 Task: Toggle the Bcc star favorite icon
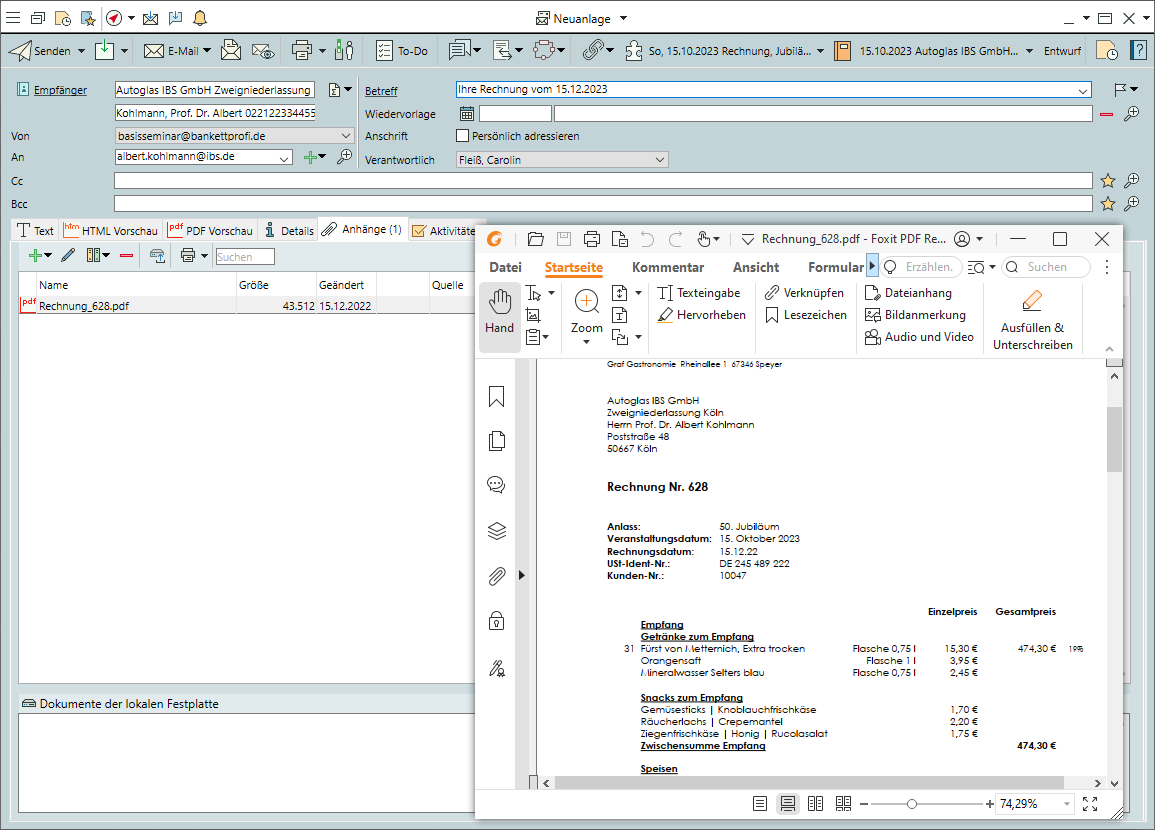(x=1108, y=204)
